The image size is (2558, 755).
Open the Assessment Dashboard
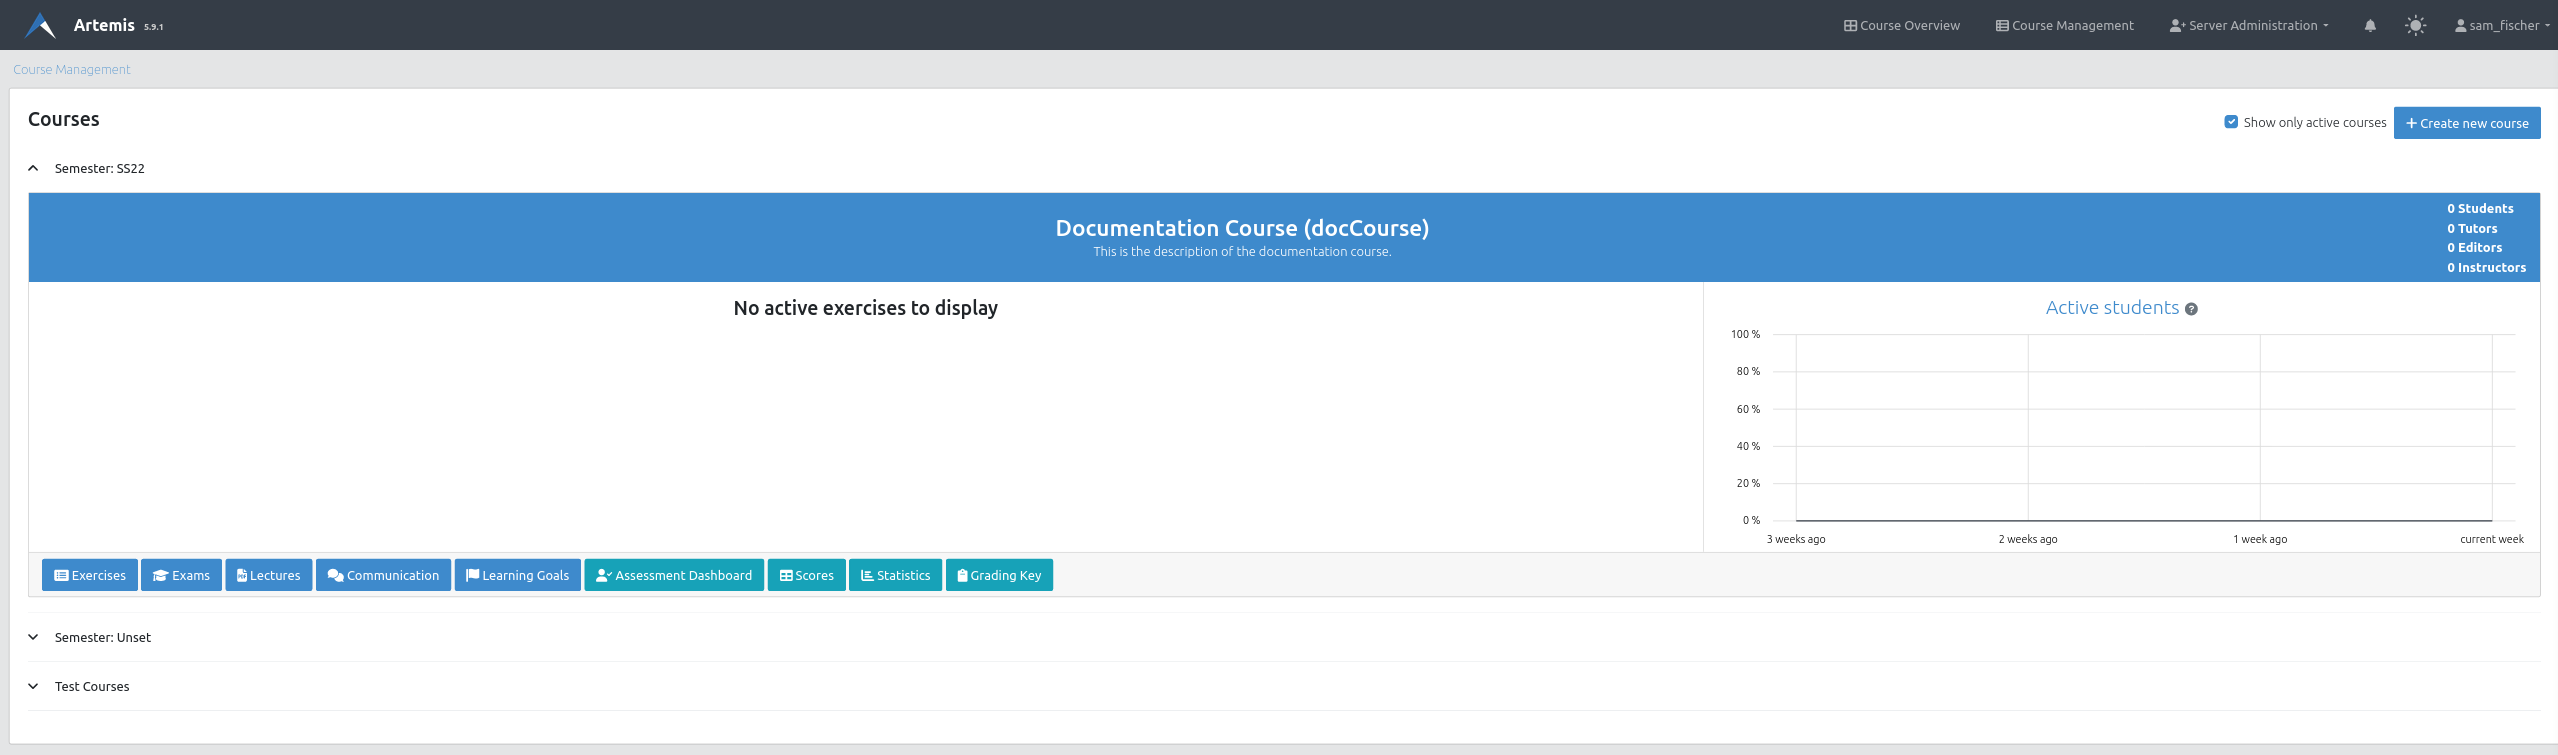674,575
